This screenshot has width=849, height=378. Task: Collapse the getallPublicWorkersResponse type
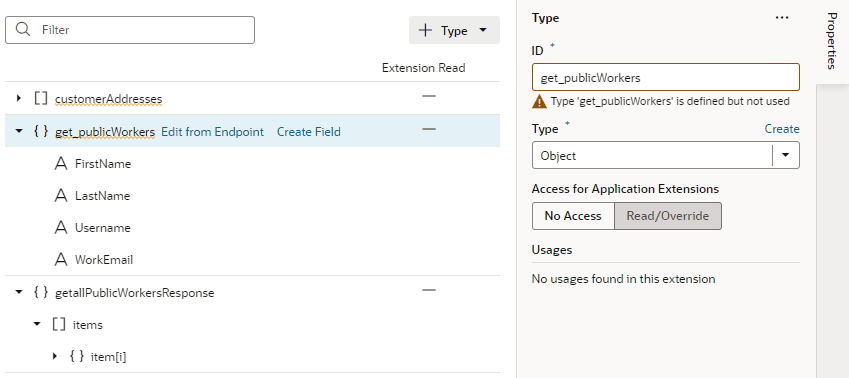click(19, 292)
